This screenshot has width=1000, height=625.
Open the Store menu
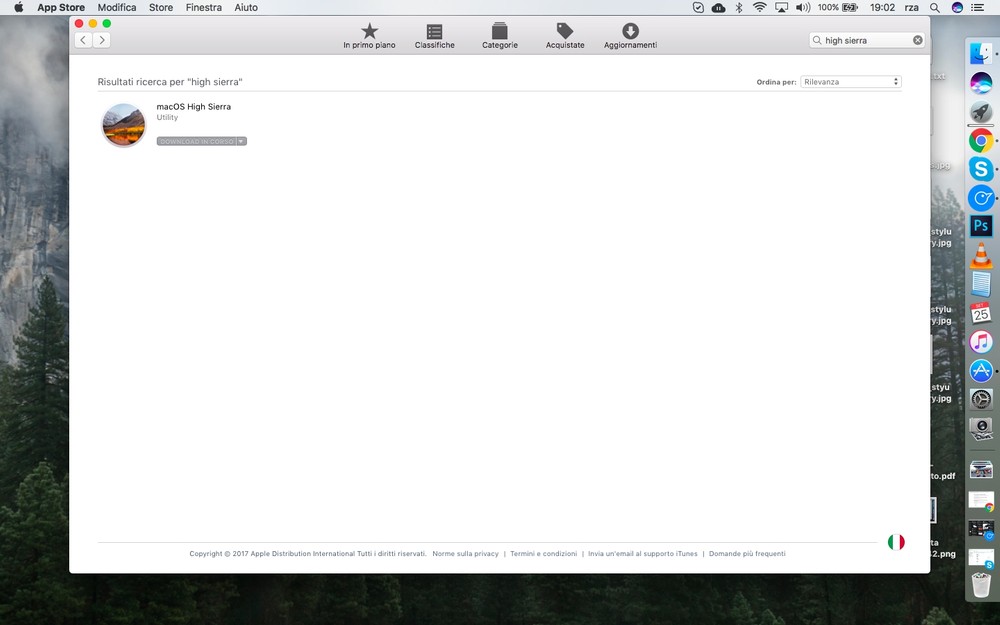click(x=161, y=8)
